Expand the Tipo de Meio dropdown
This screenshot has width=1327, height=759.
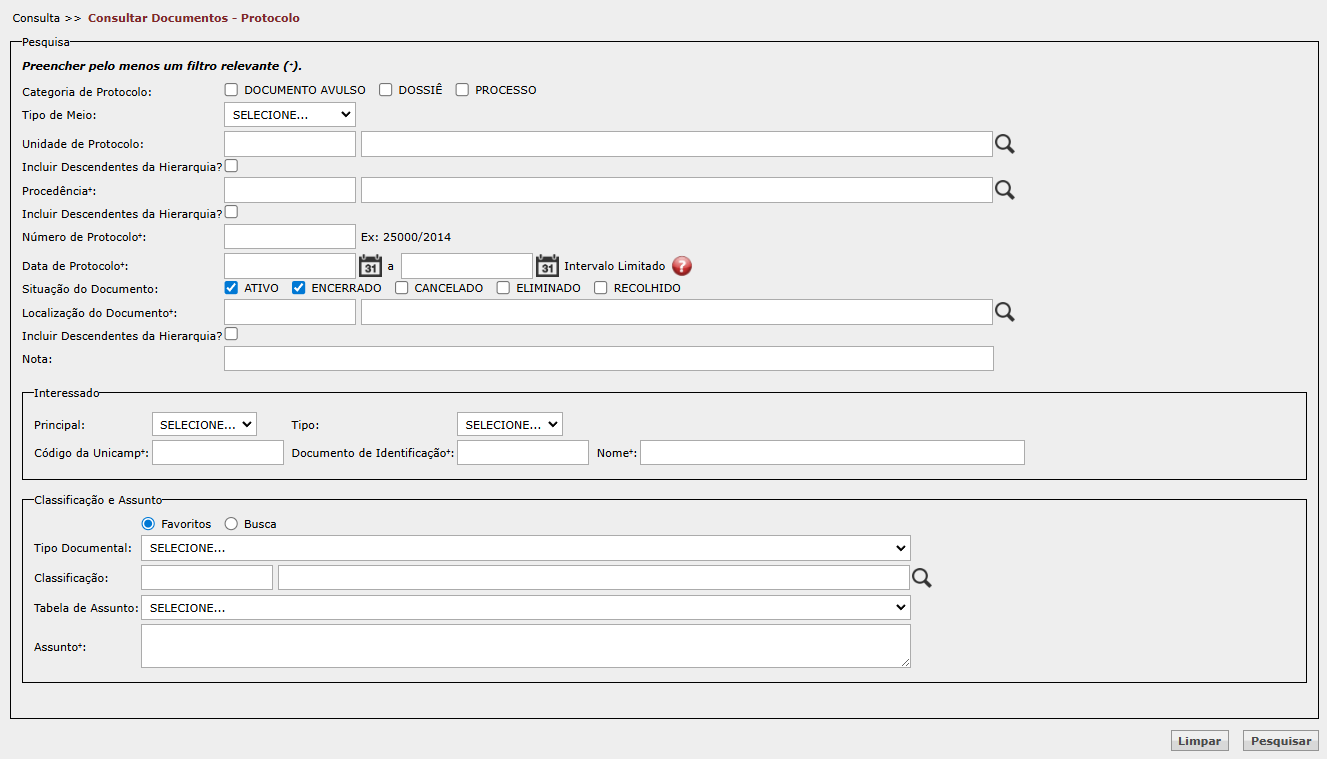tap(290, 115)
